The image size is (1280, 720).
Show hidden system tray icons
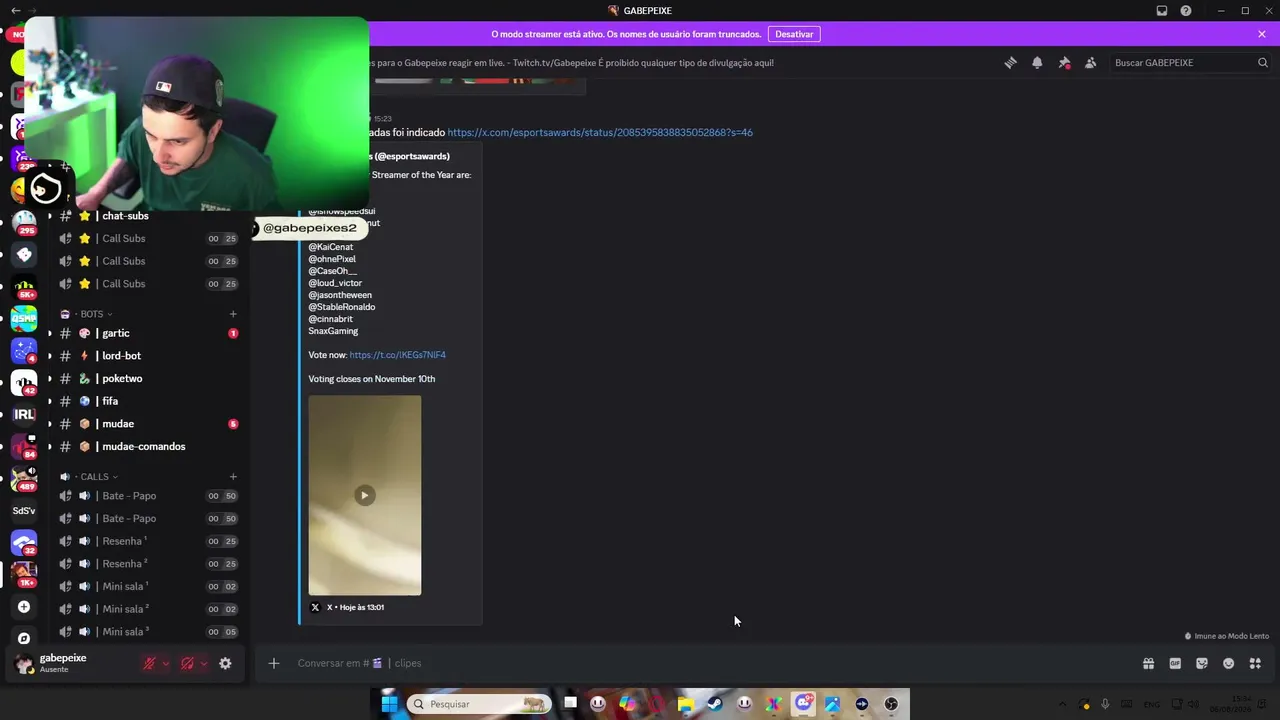pyautogui.click(x=1062, y=704)
